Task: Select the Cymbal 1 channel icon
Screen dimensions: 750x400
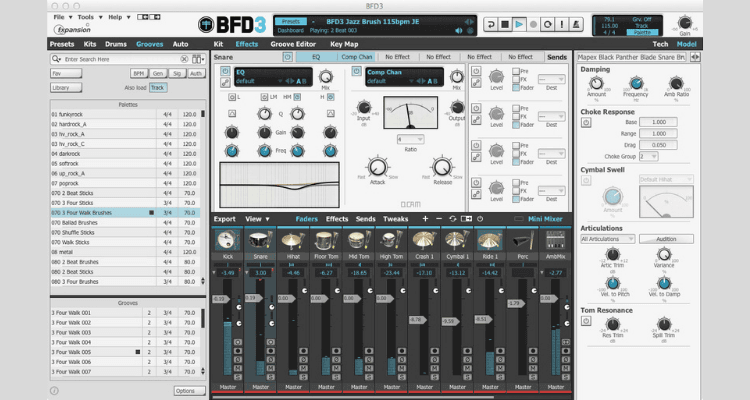Action: (x=457, y=239)
